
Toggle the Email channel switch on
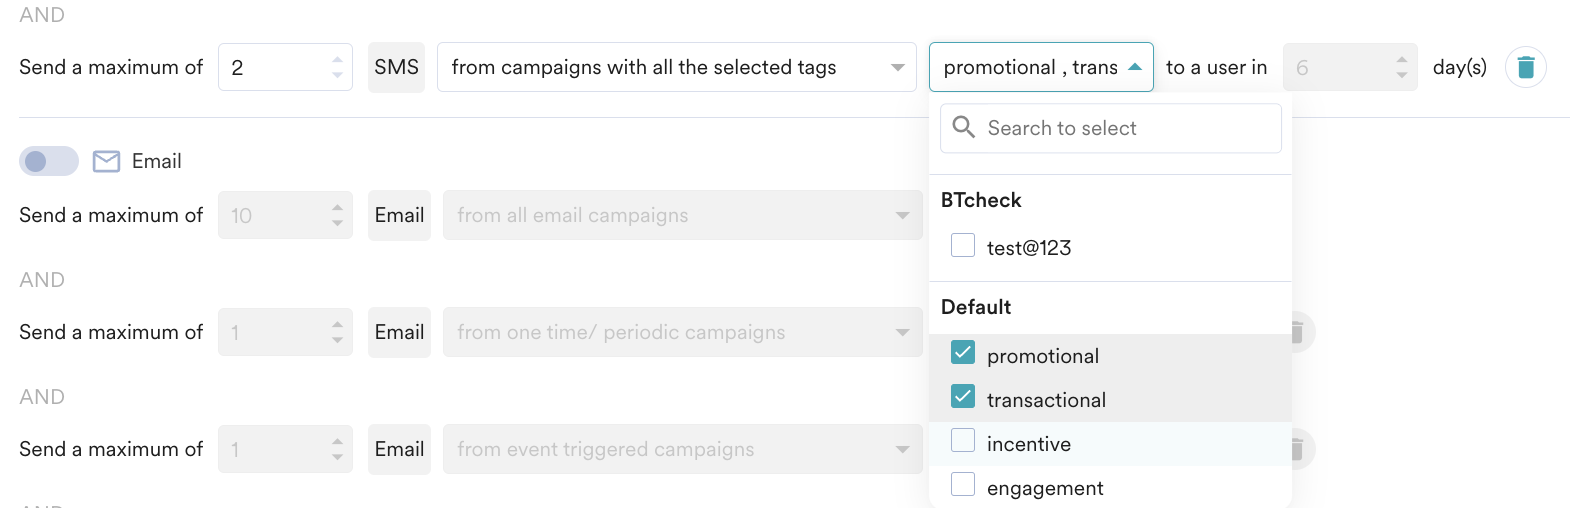click(48, 161)
